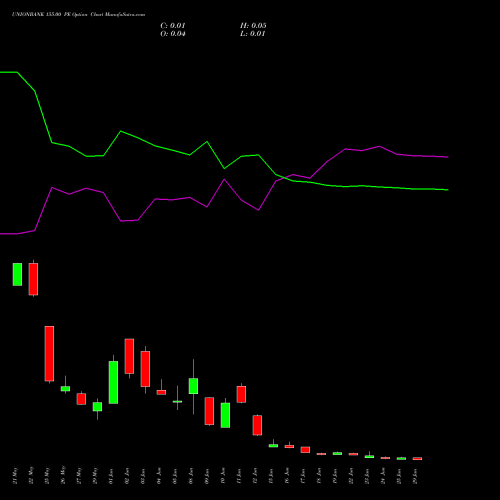The width and height of the screenshot is (500, 500).
Task: Click the green candle above 08 Jun
Action: [x=193, y=386]
